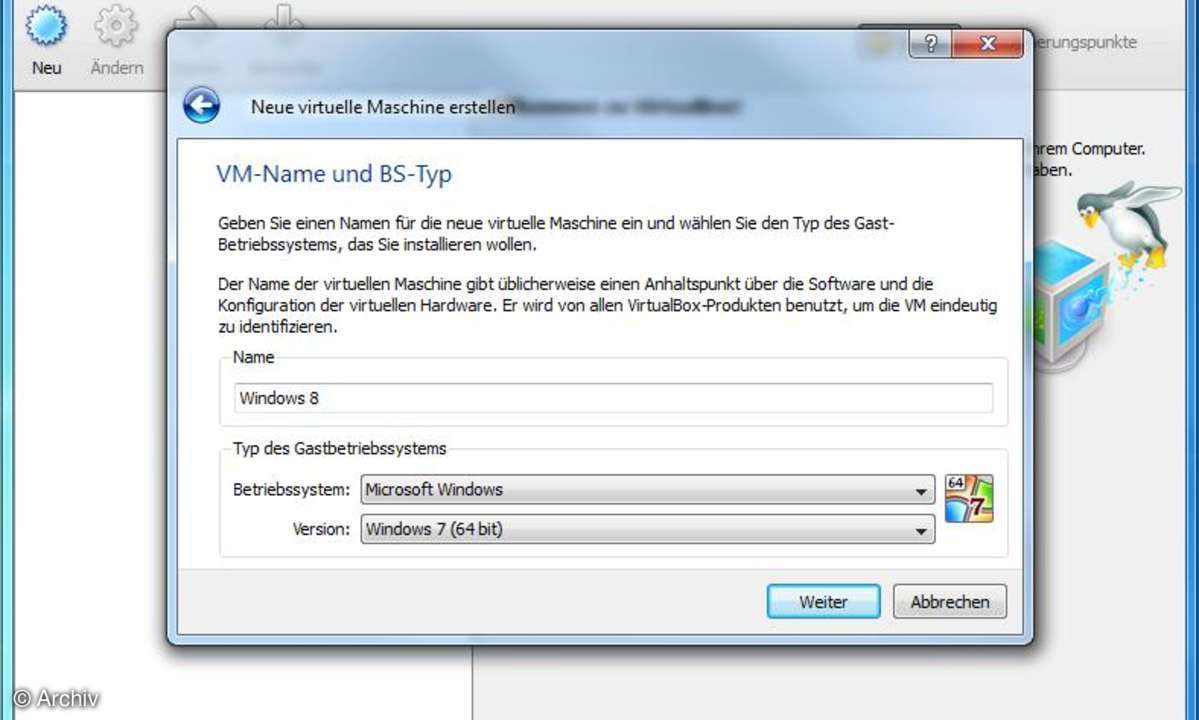The image size is (1199, 720).
Task: Click the Windows 7 64-bit OS icon
Action: pyautogui.click(x=969, y=498)
